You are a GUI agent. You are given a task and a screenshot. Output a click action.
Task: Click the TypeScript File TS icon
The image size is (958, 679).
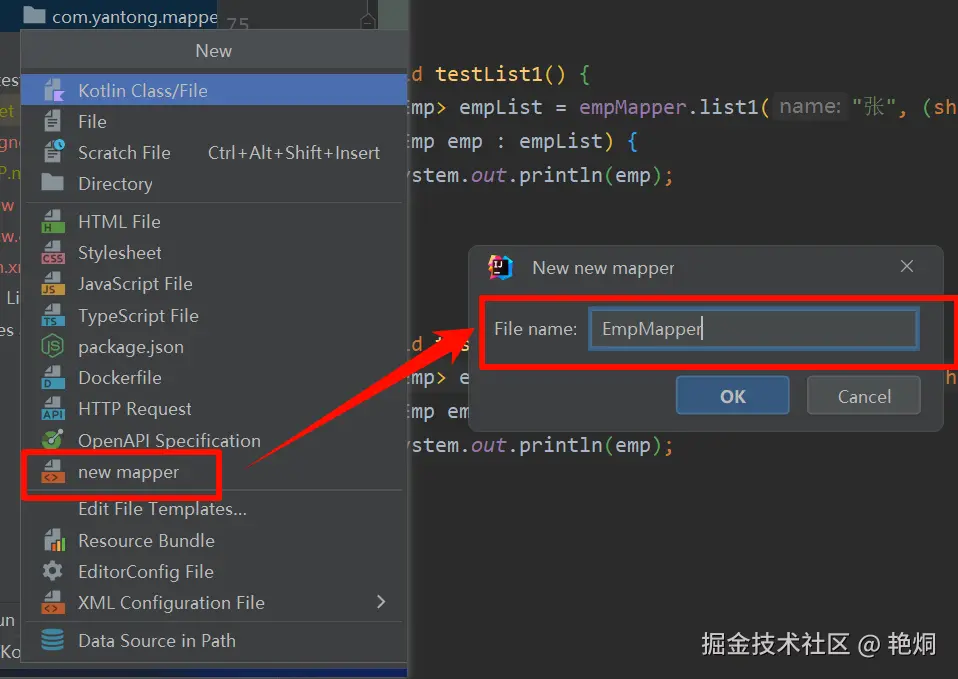pos(53,315)
